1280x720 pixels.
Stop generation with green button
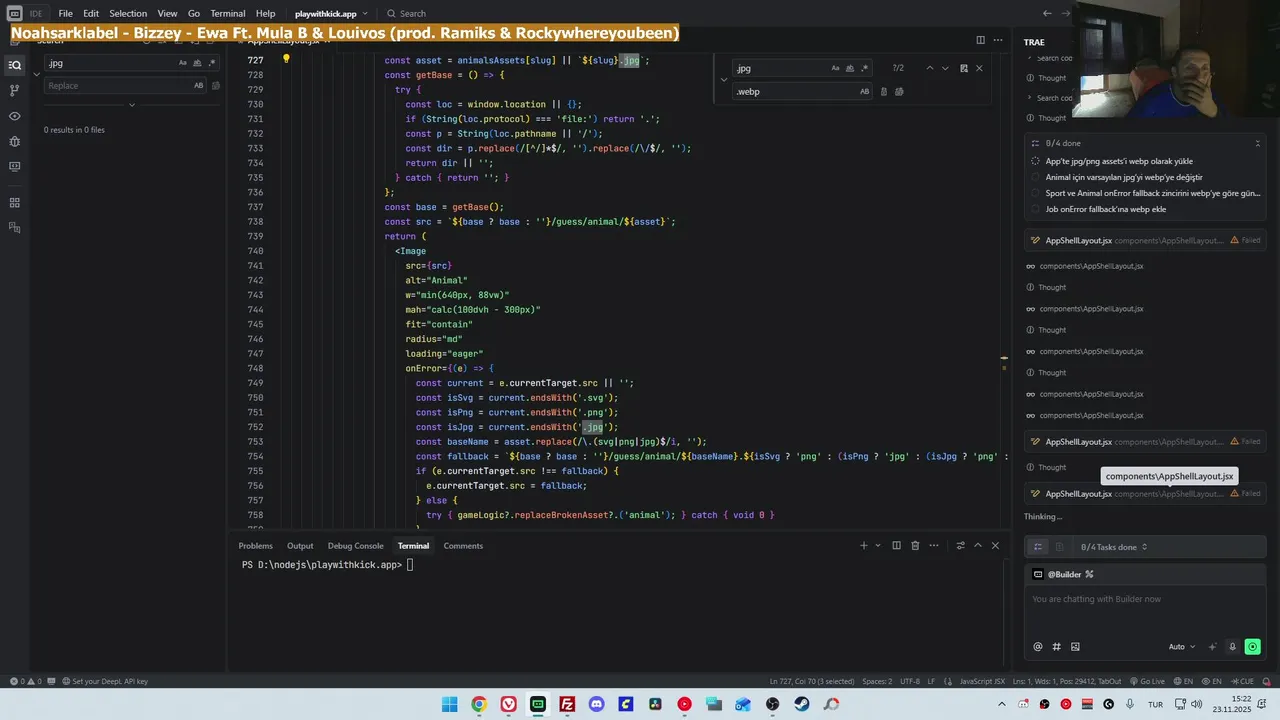point(1252,647)
